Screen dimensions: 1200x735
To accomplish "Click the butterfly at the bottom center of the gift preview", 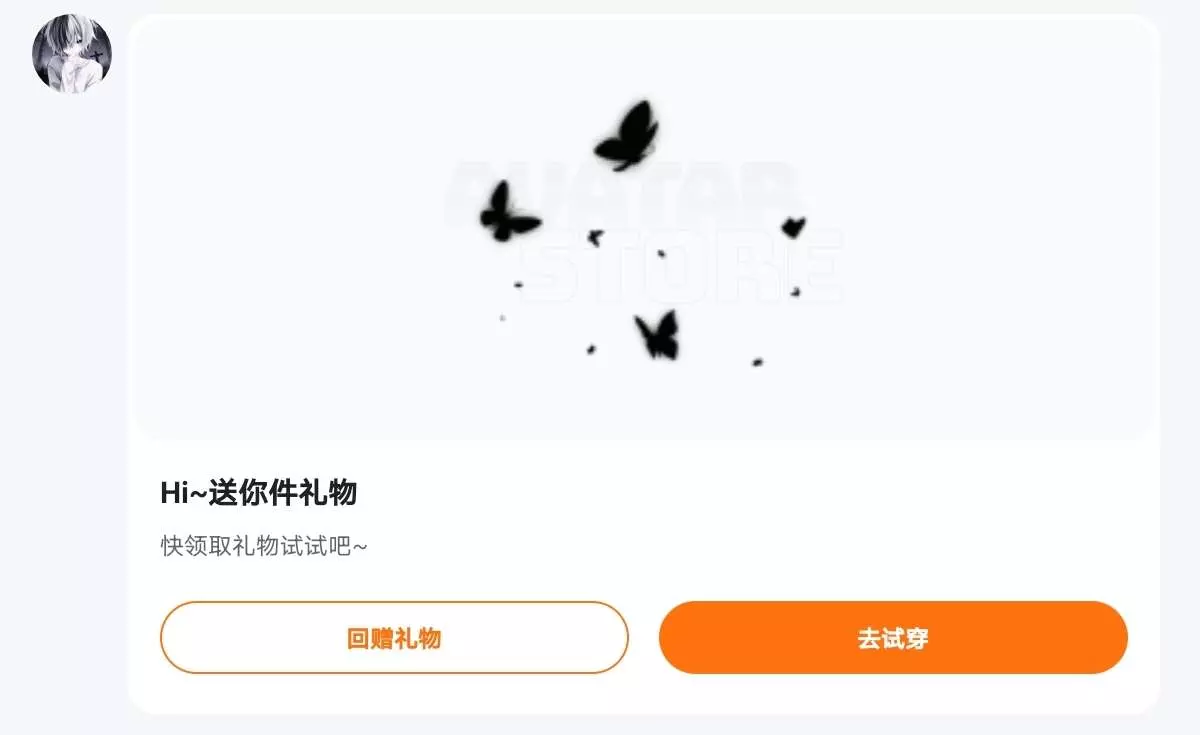I will [x=657, y=335].
